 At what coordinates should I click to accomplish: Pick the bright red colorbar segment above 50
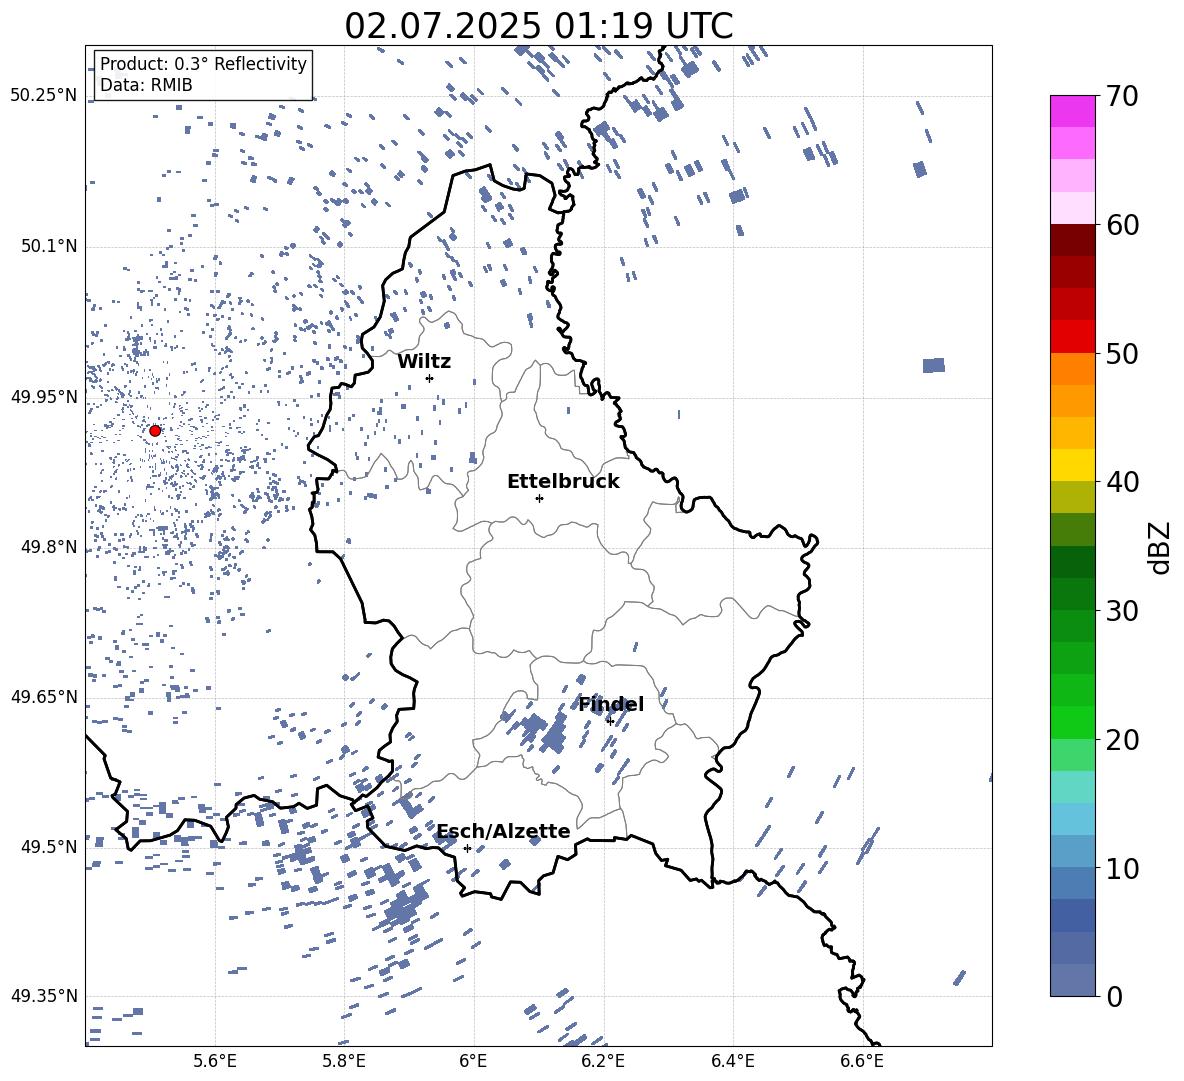pos(1073,337)
